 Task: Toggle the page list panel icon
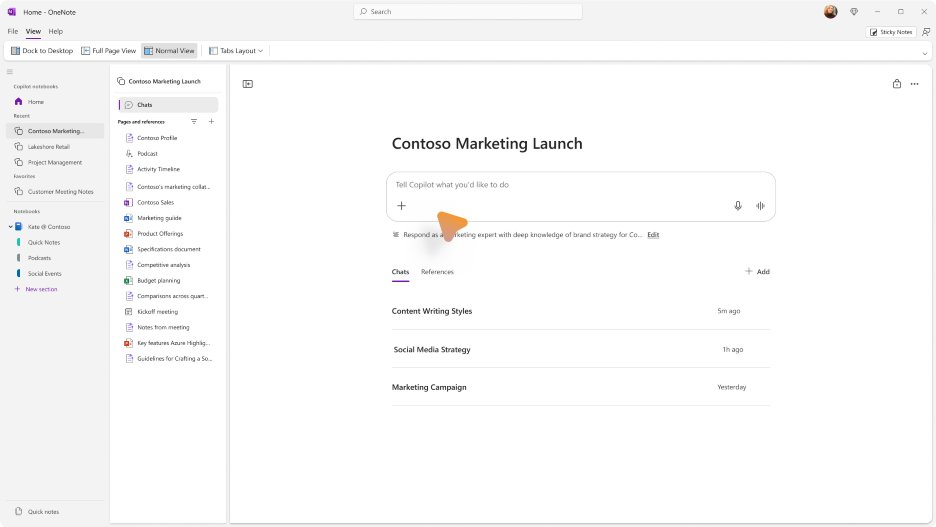click(x=248, y=84)
